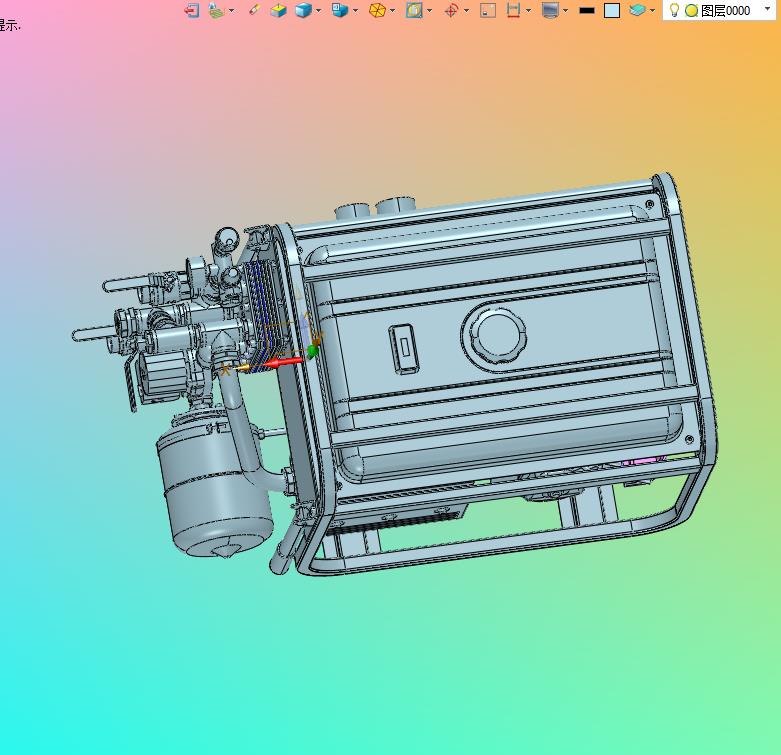Expand the layers stack dropdown arrow
781x755 pixels.
coord(652,10)
